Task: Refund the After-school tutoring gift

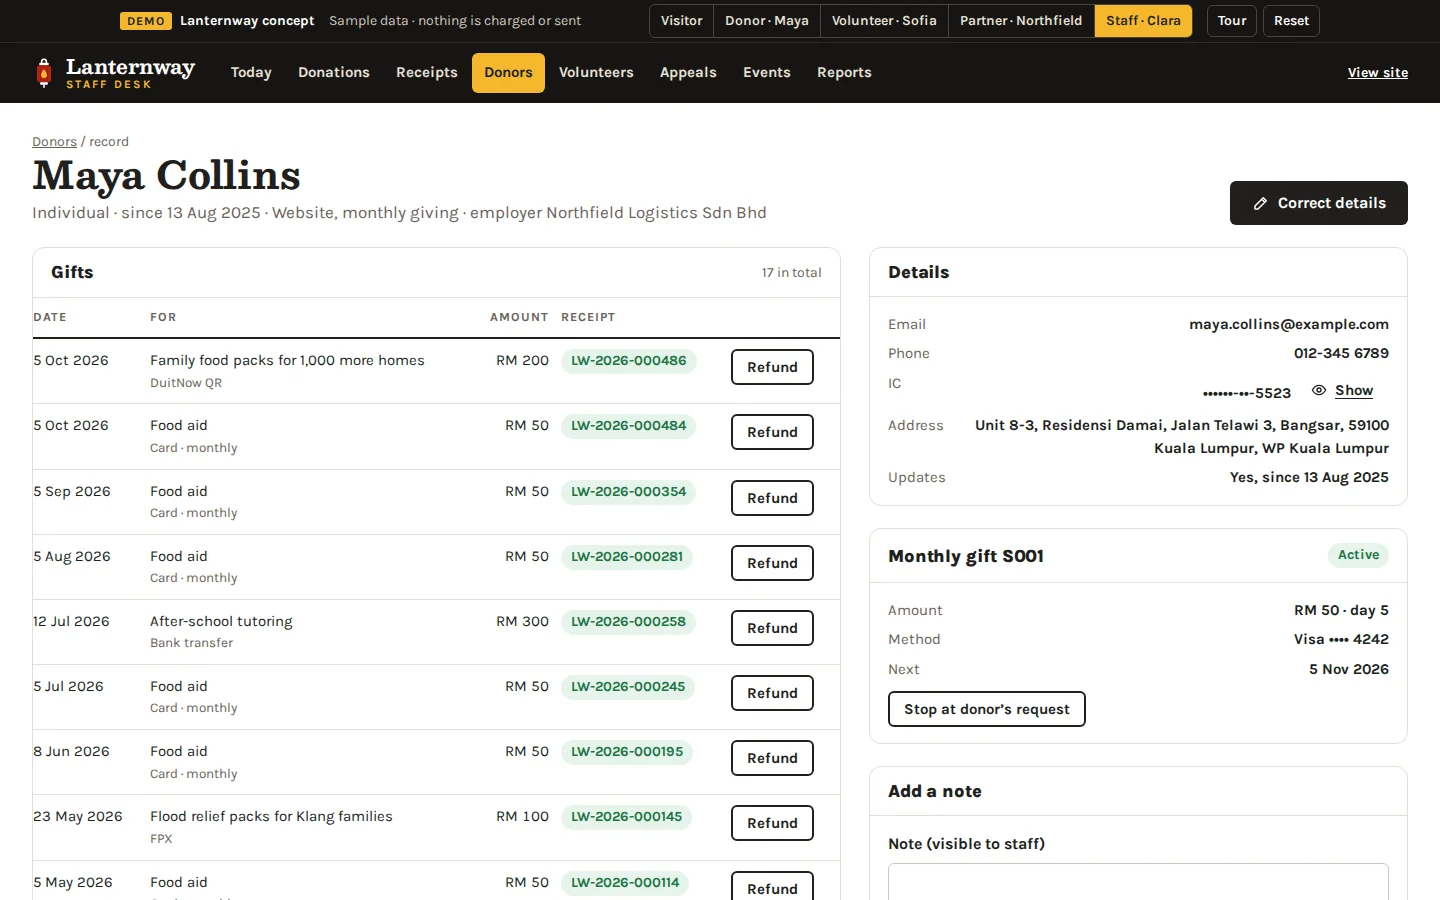Action: [x=772, y=628]
